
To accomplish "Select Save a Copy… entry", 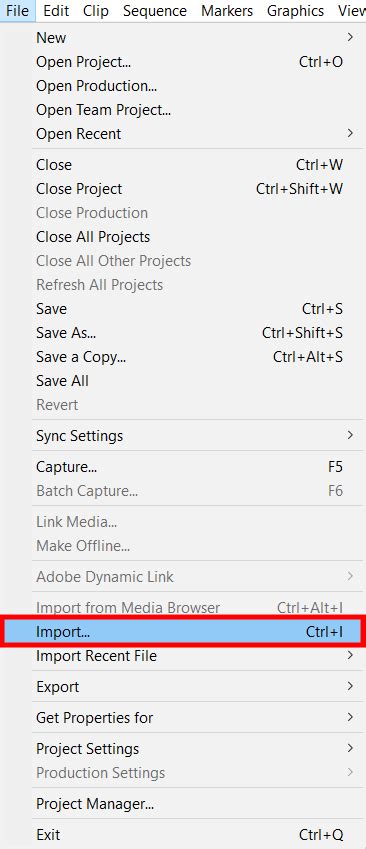I will 194,357.
